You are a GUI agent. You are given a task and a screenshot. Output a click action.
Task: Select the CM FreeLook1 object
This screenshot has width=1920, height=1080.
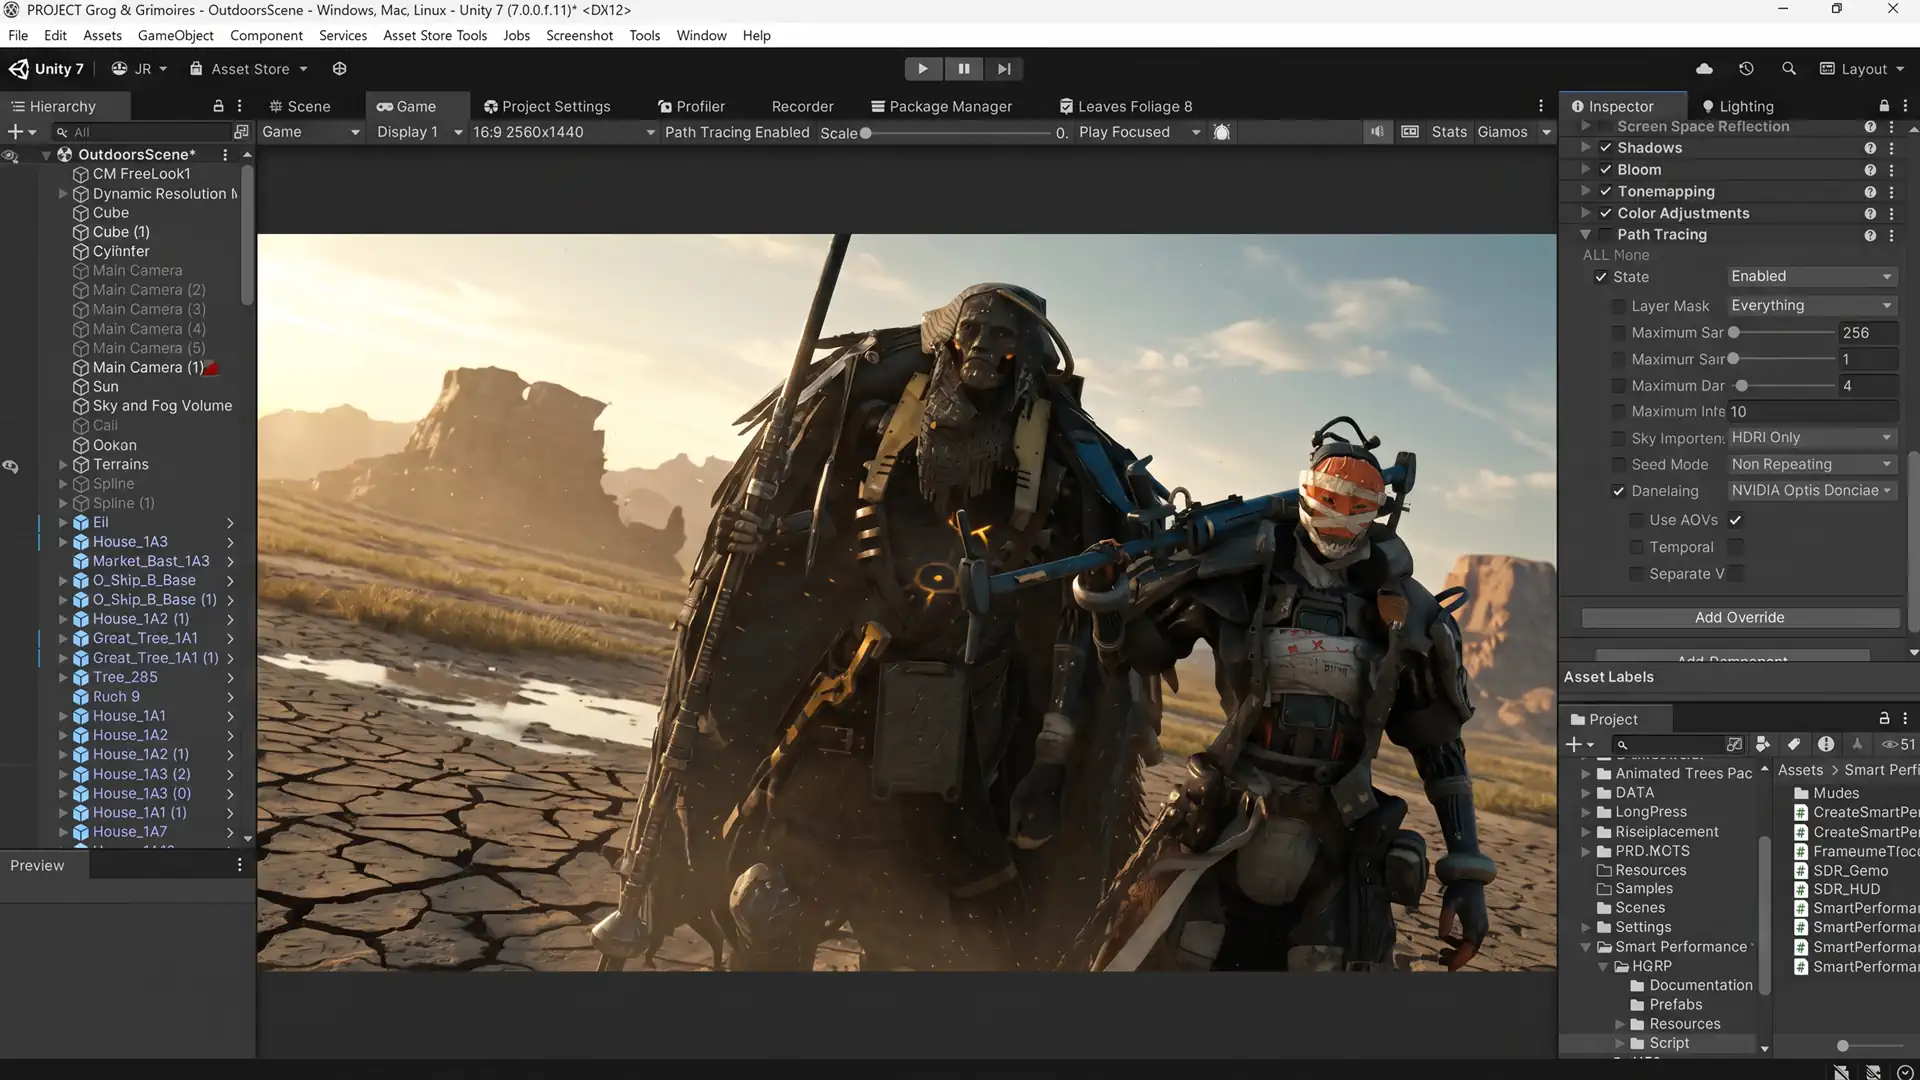(141, 174)
